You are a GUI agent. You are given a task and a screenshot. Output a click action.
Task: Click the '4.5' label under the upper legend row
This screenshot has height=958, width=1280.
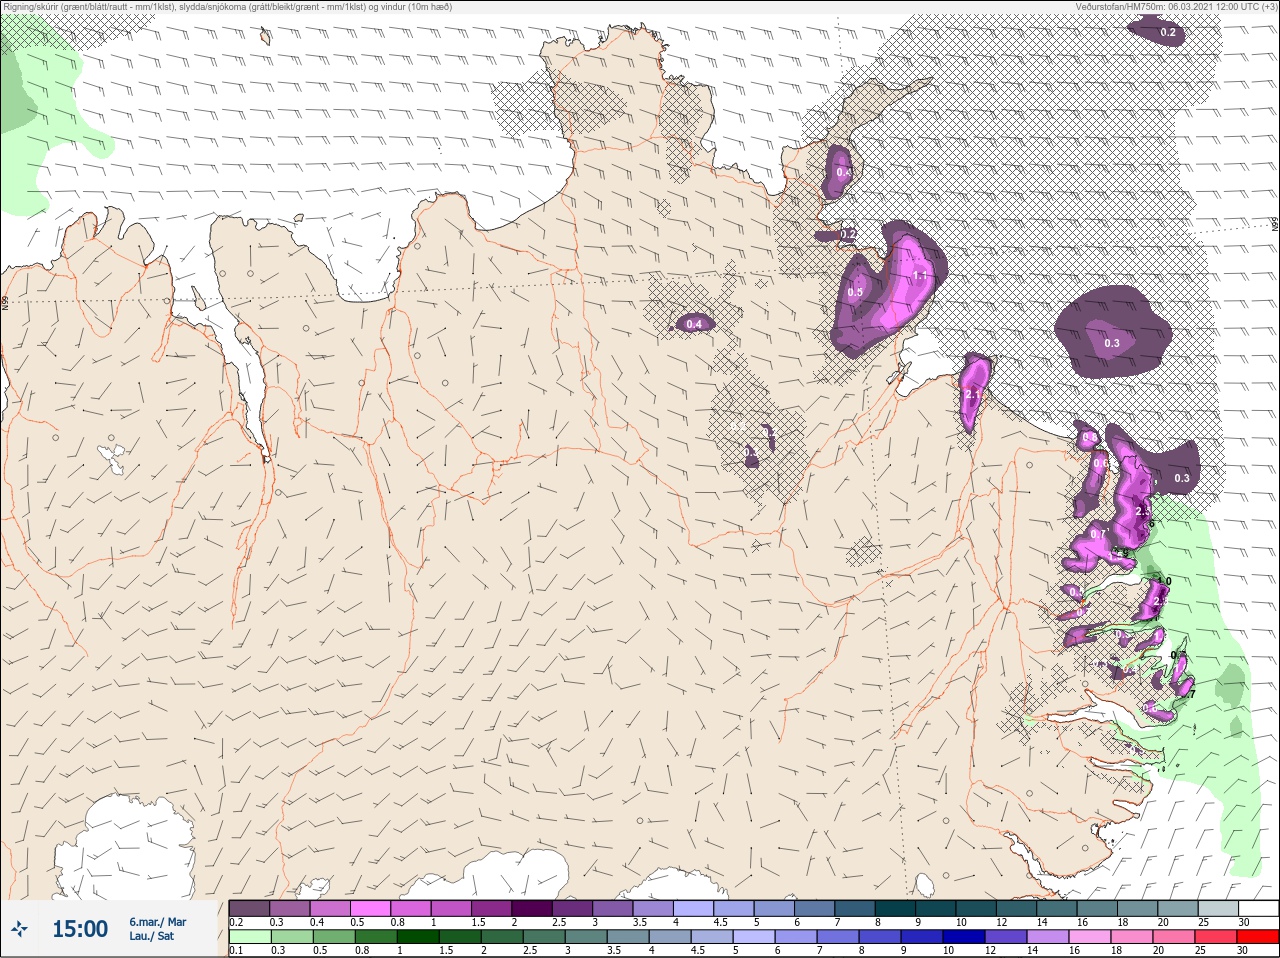(x=721, y=922)
